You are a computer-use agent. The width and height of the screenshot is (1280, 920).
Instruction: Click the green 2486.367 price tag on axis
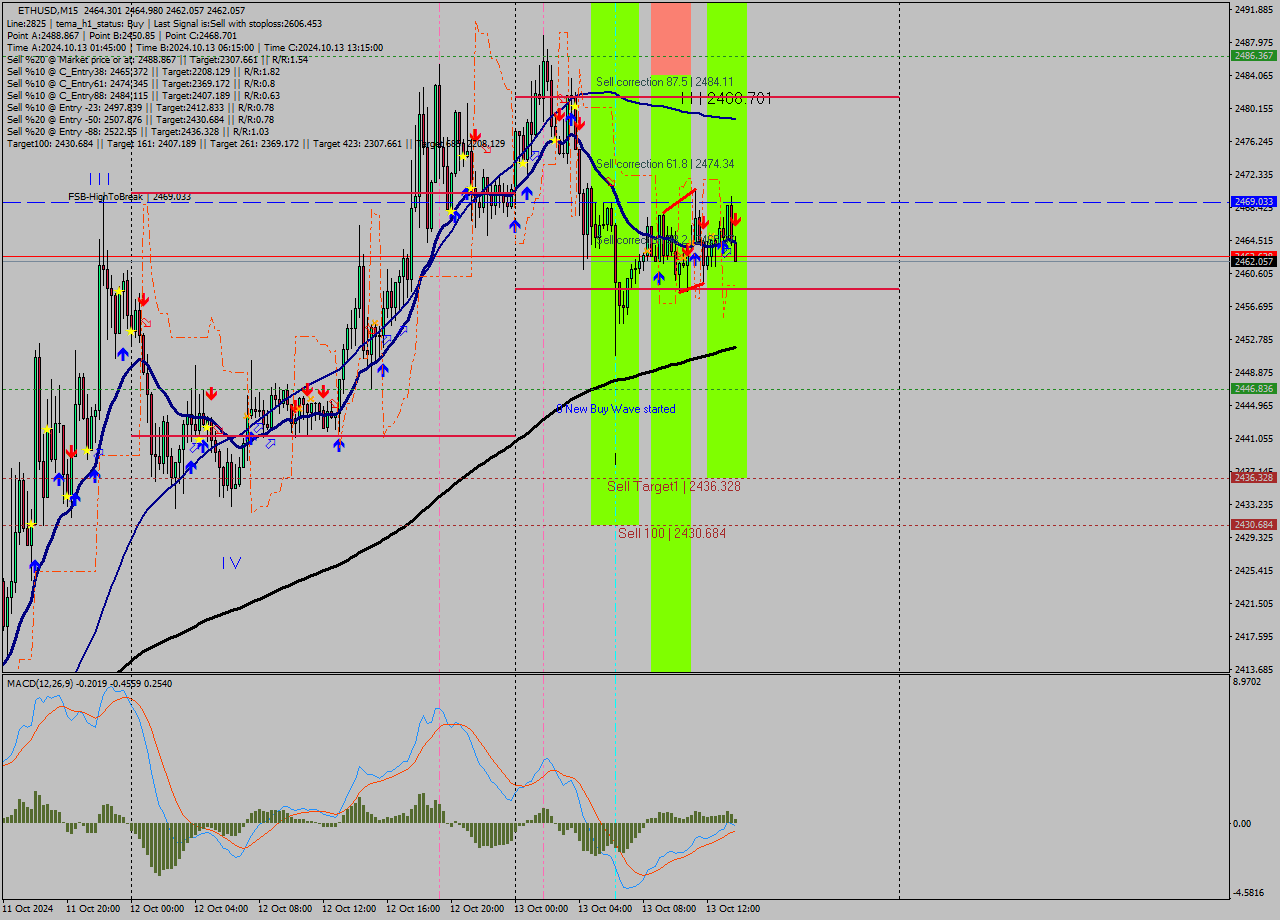coord(1254,56)
